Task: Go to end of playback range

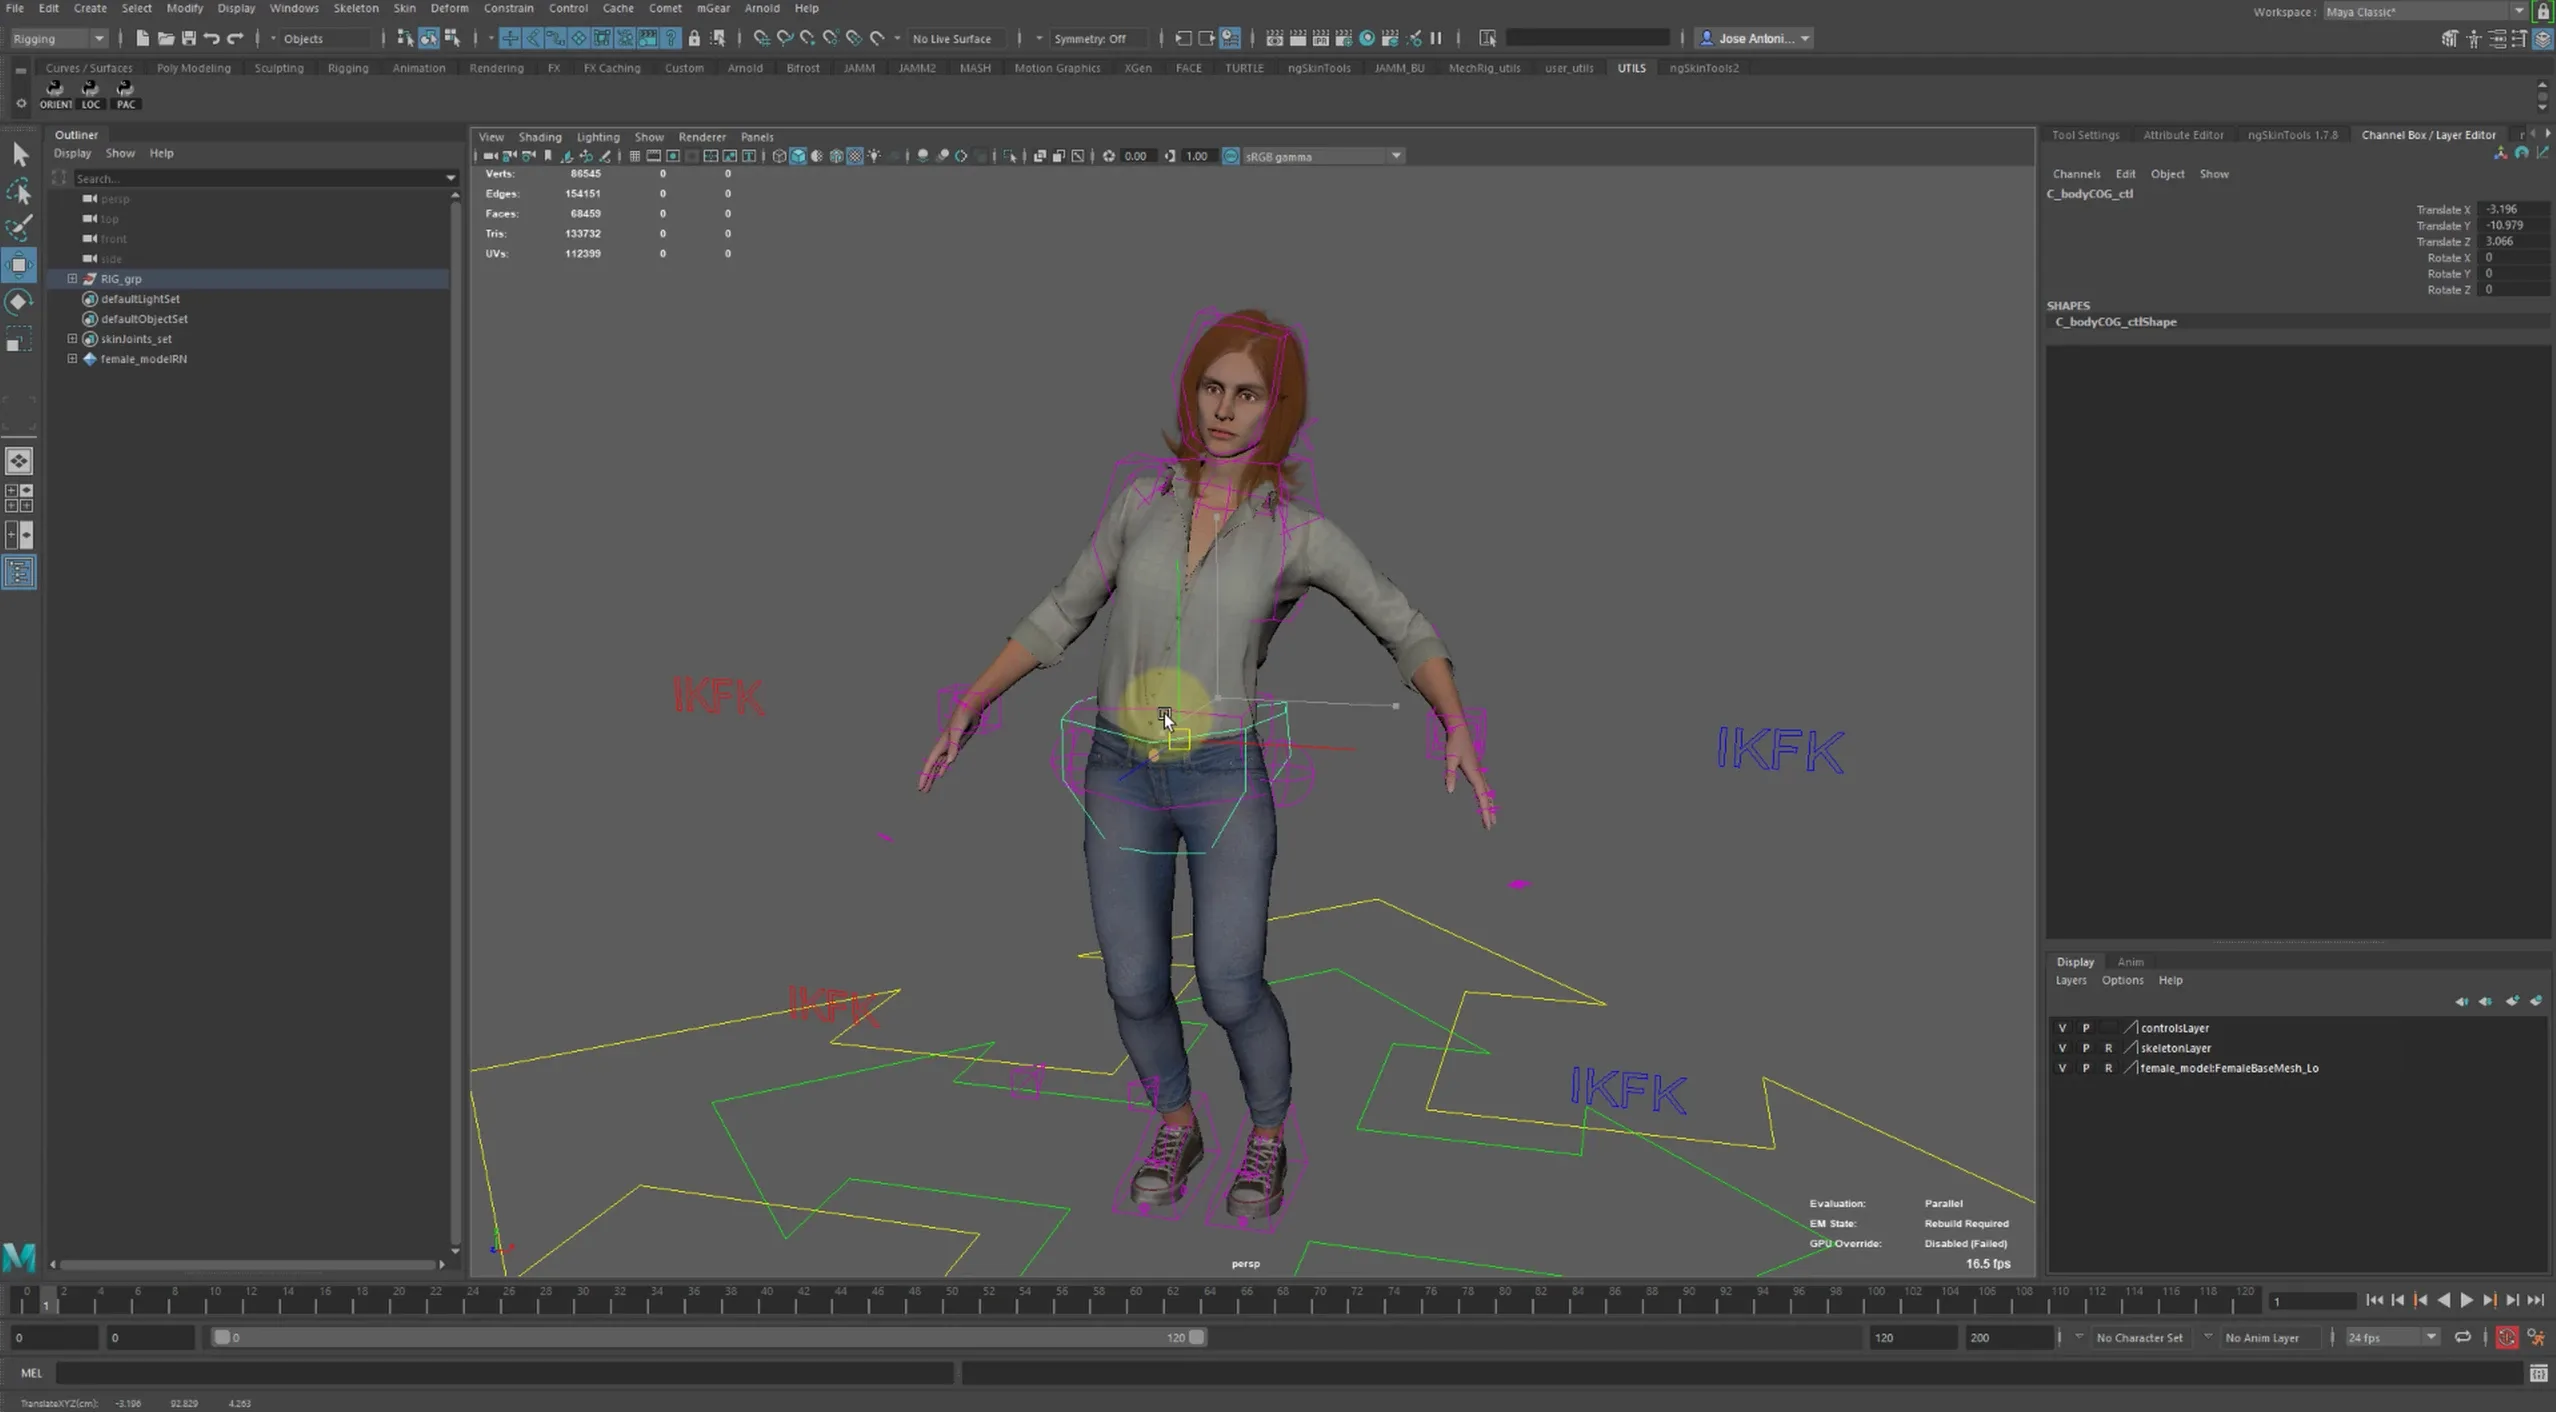Action: (2535, 1300)
